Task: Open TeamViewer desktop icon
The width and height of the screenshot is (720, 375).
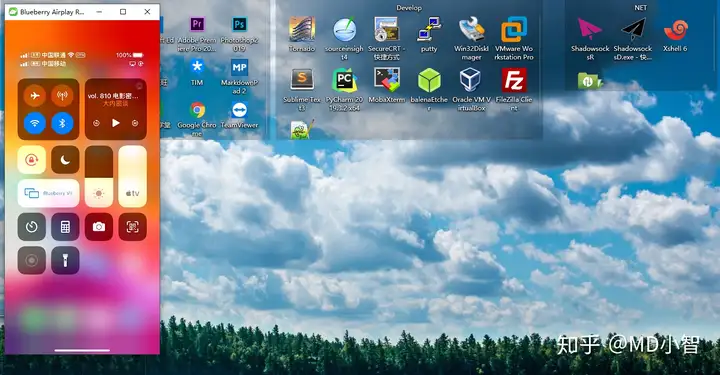Action: coord(239,115)
